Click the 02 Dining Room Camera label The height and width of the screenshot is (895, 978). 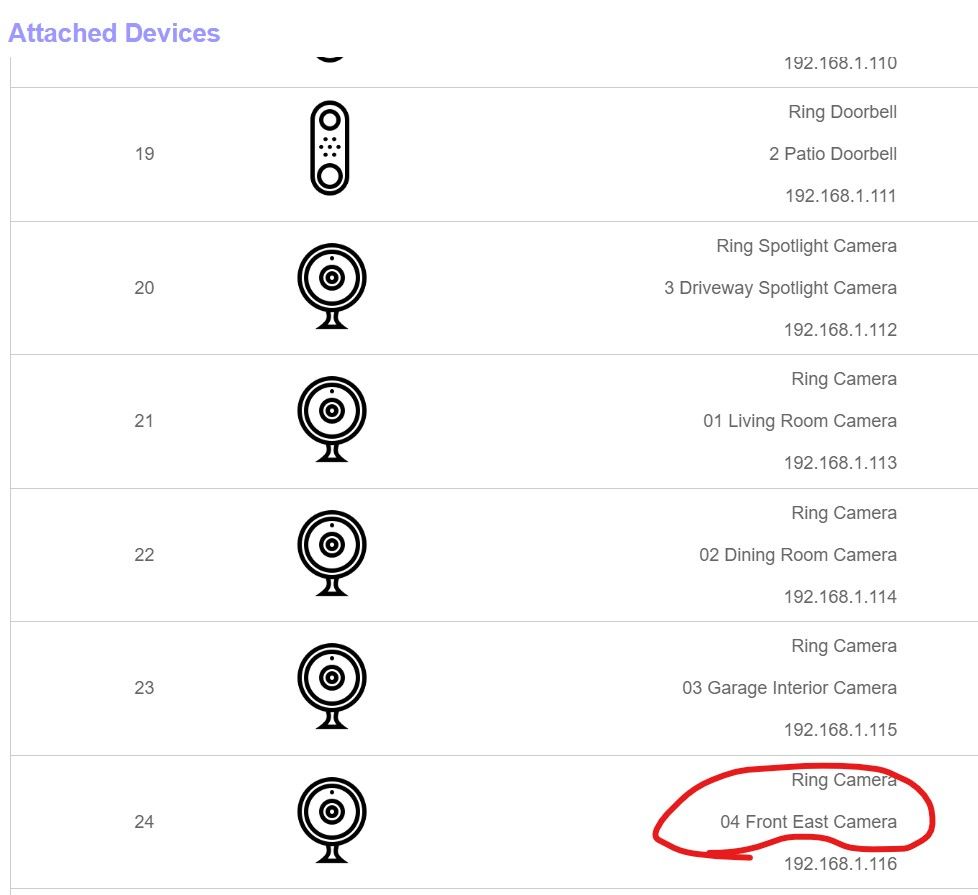pos(797,555)
